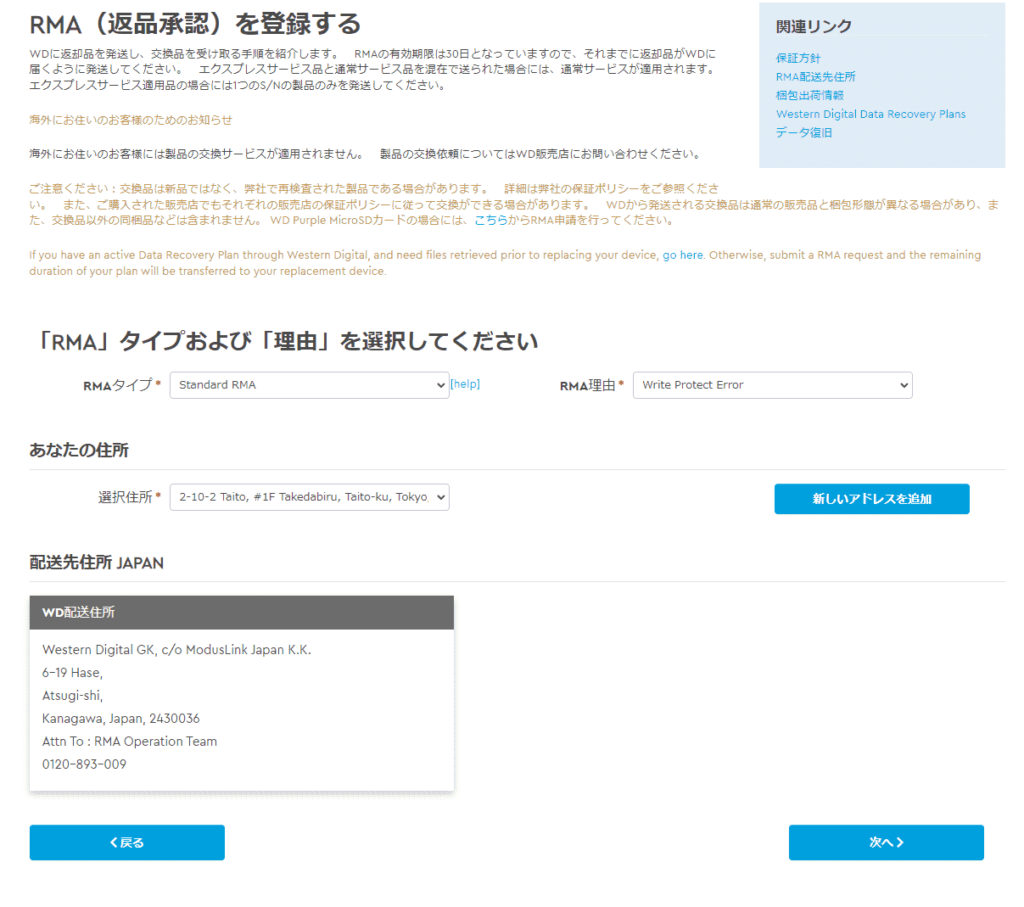Click the chevron arrow on RMA理由 select
The image size is (1024, 907).
pos(904,385)
